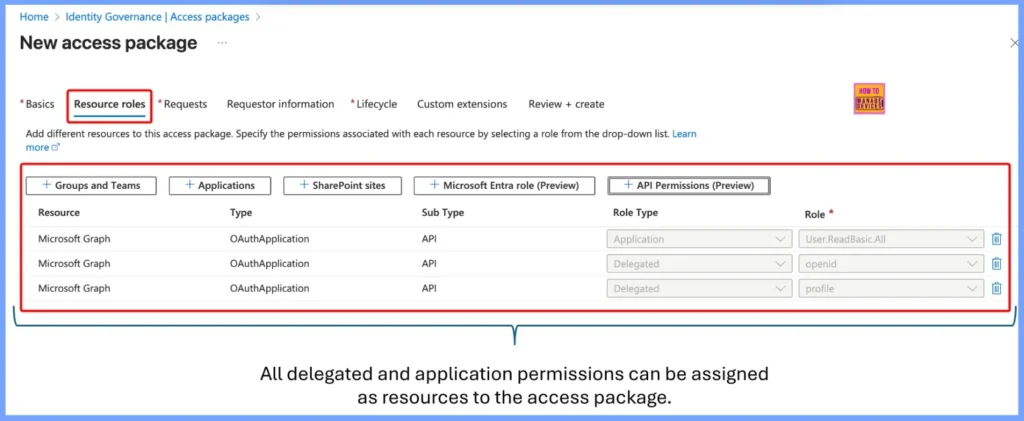Screen dimensions: 1024x421
Task: Select Microsoft Graph in the profile row
Action: pos(74,288)
